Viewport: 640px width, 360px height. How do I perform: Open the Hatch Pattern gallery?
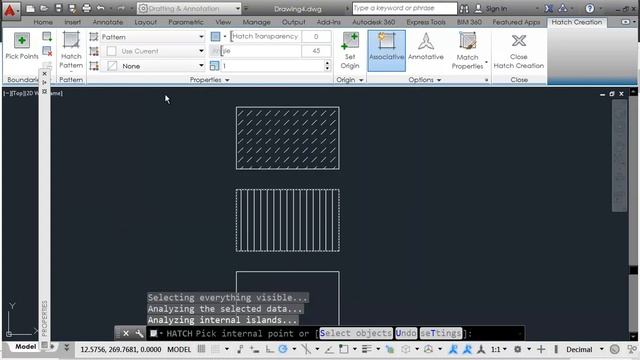tap(71, 51)
